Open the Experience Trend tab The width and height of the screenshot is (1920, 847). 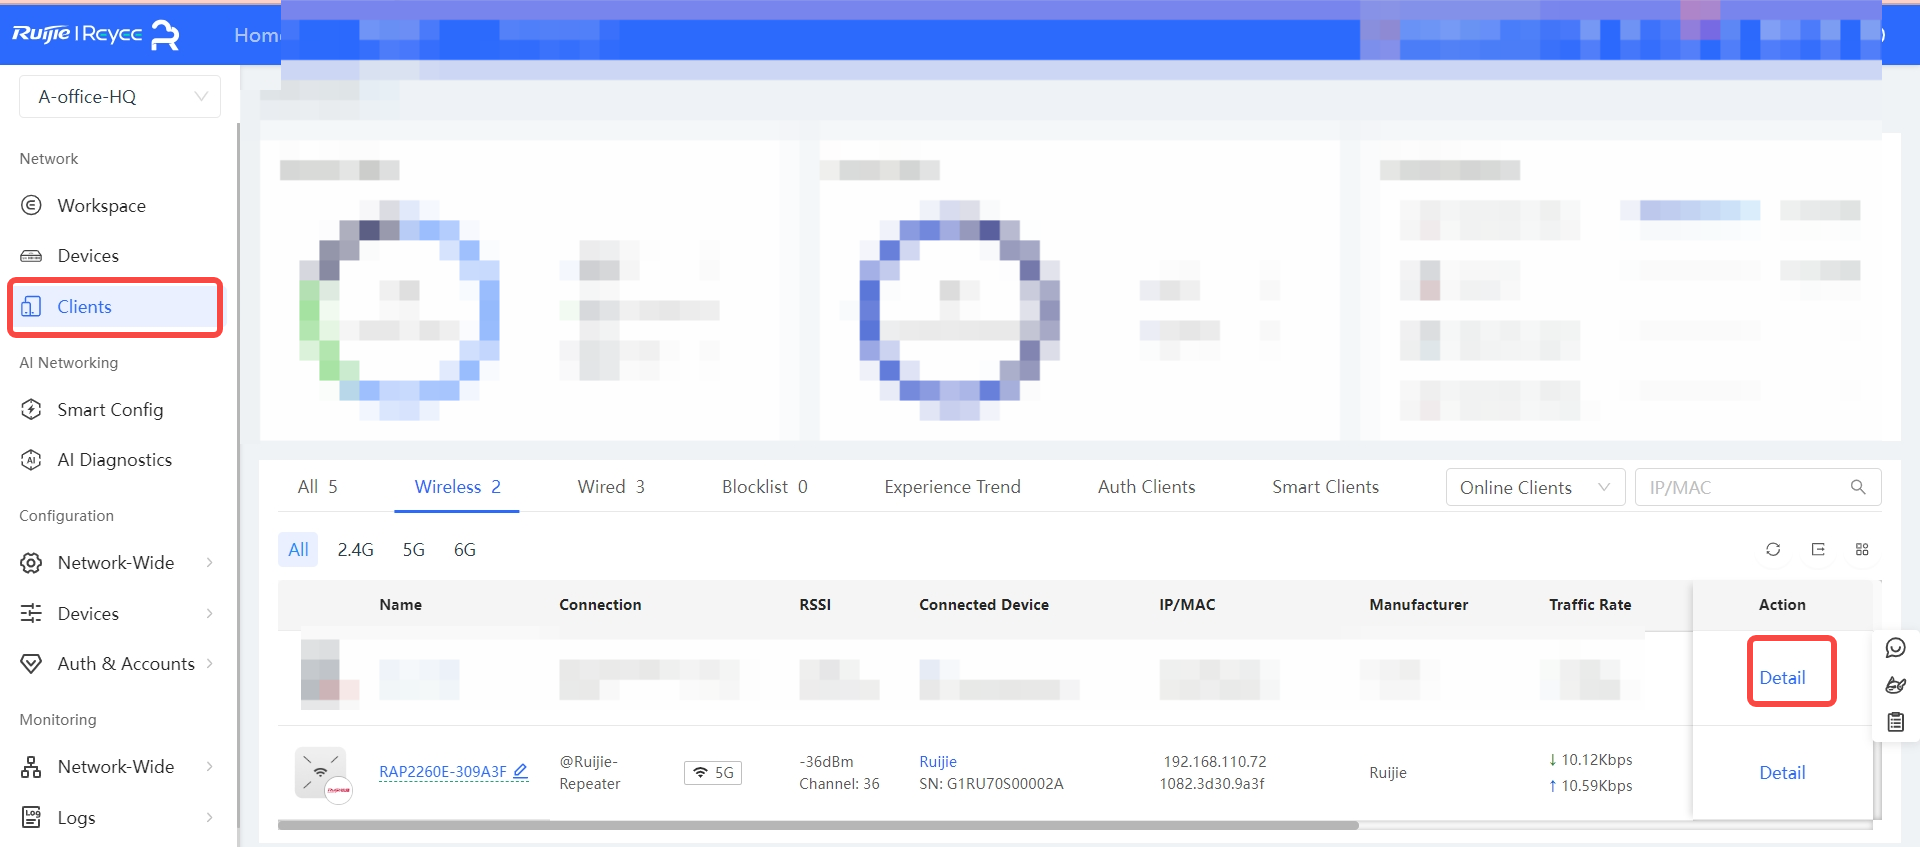point(952,487)
